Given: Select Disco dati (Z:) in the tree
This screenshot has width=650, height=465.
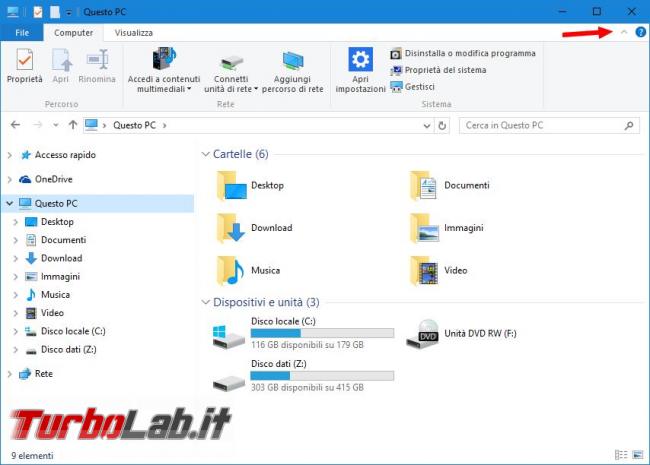Looking at the screenshot, I should pos(68,349).
